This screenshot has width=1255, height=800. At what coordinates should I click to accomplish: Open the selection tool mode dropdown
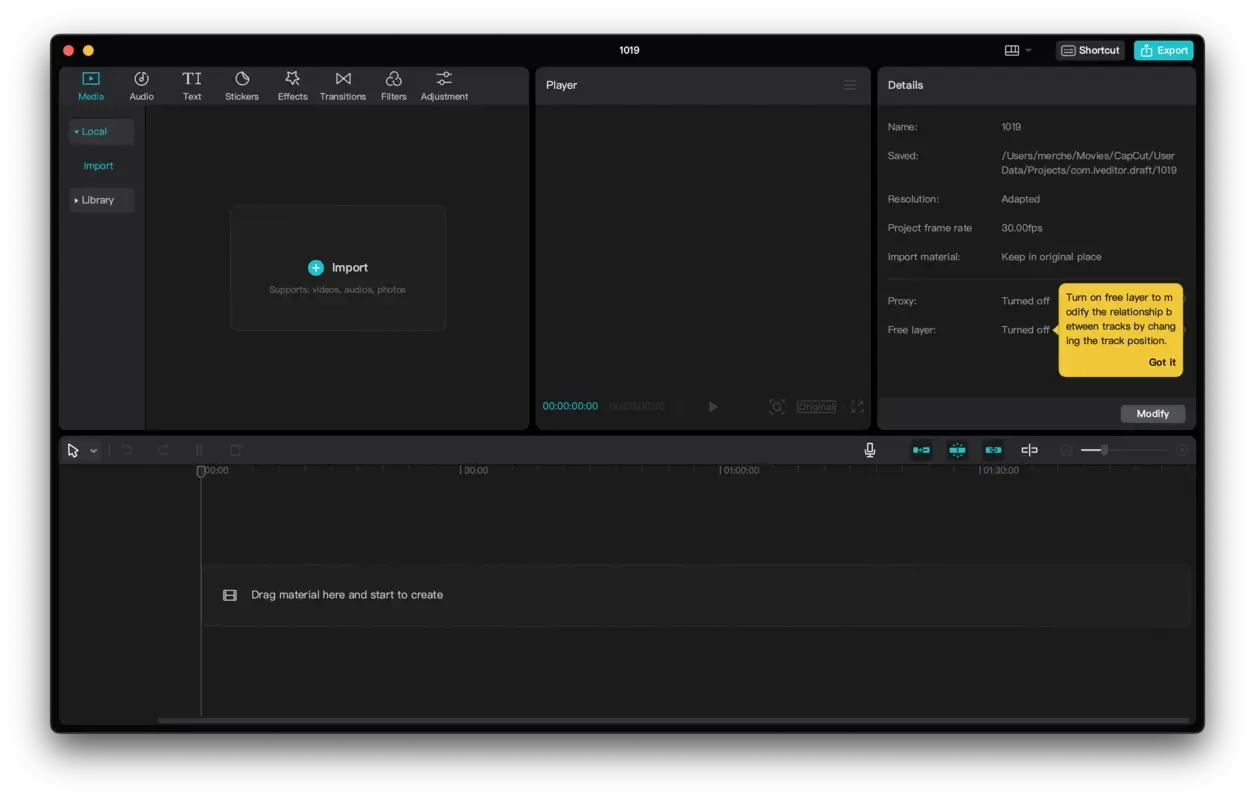tap(94, 451)
